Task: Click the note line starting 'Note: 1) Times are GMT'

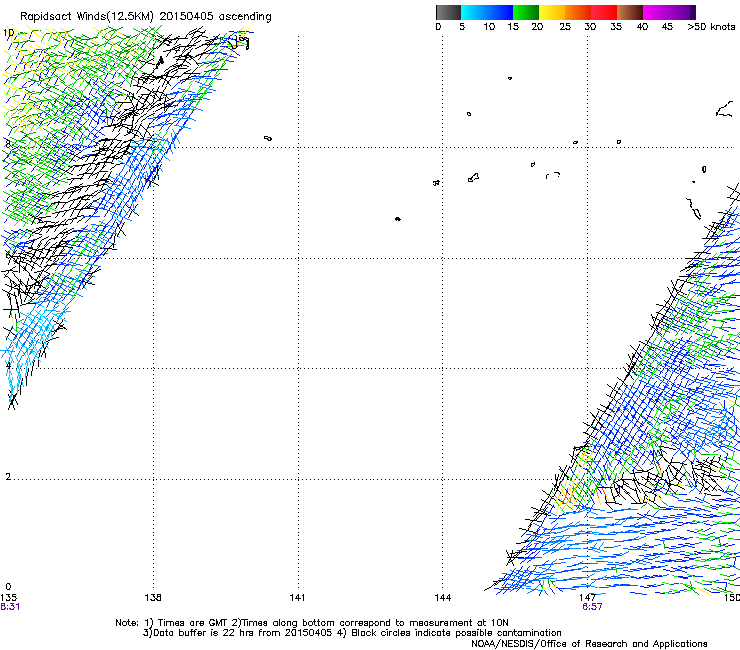Action: click(312, 623)
